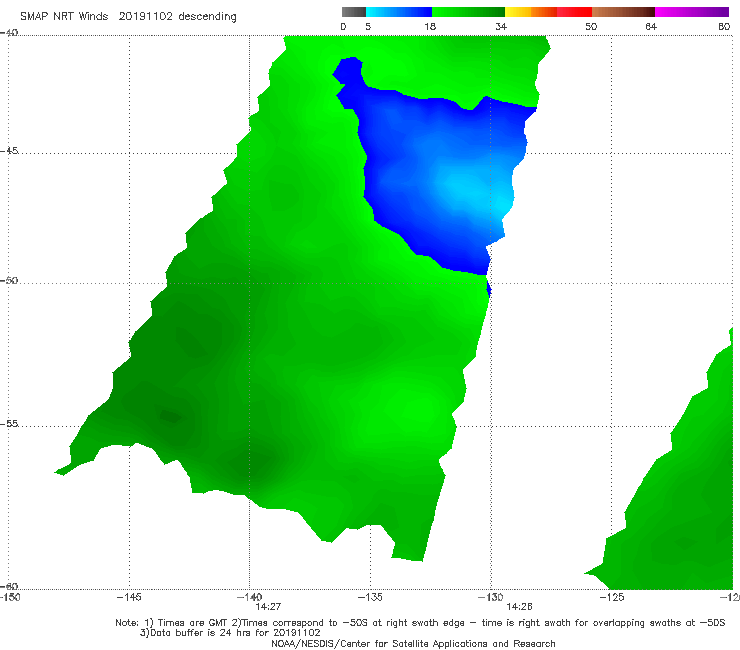The width and height of the screenshot is (740, 650).
Task: Click the color bar label '5'
Action: [x=368, y=26]
